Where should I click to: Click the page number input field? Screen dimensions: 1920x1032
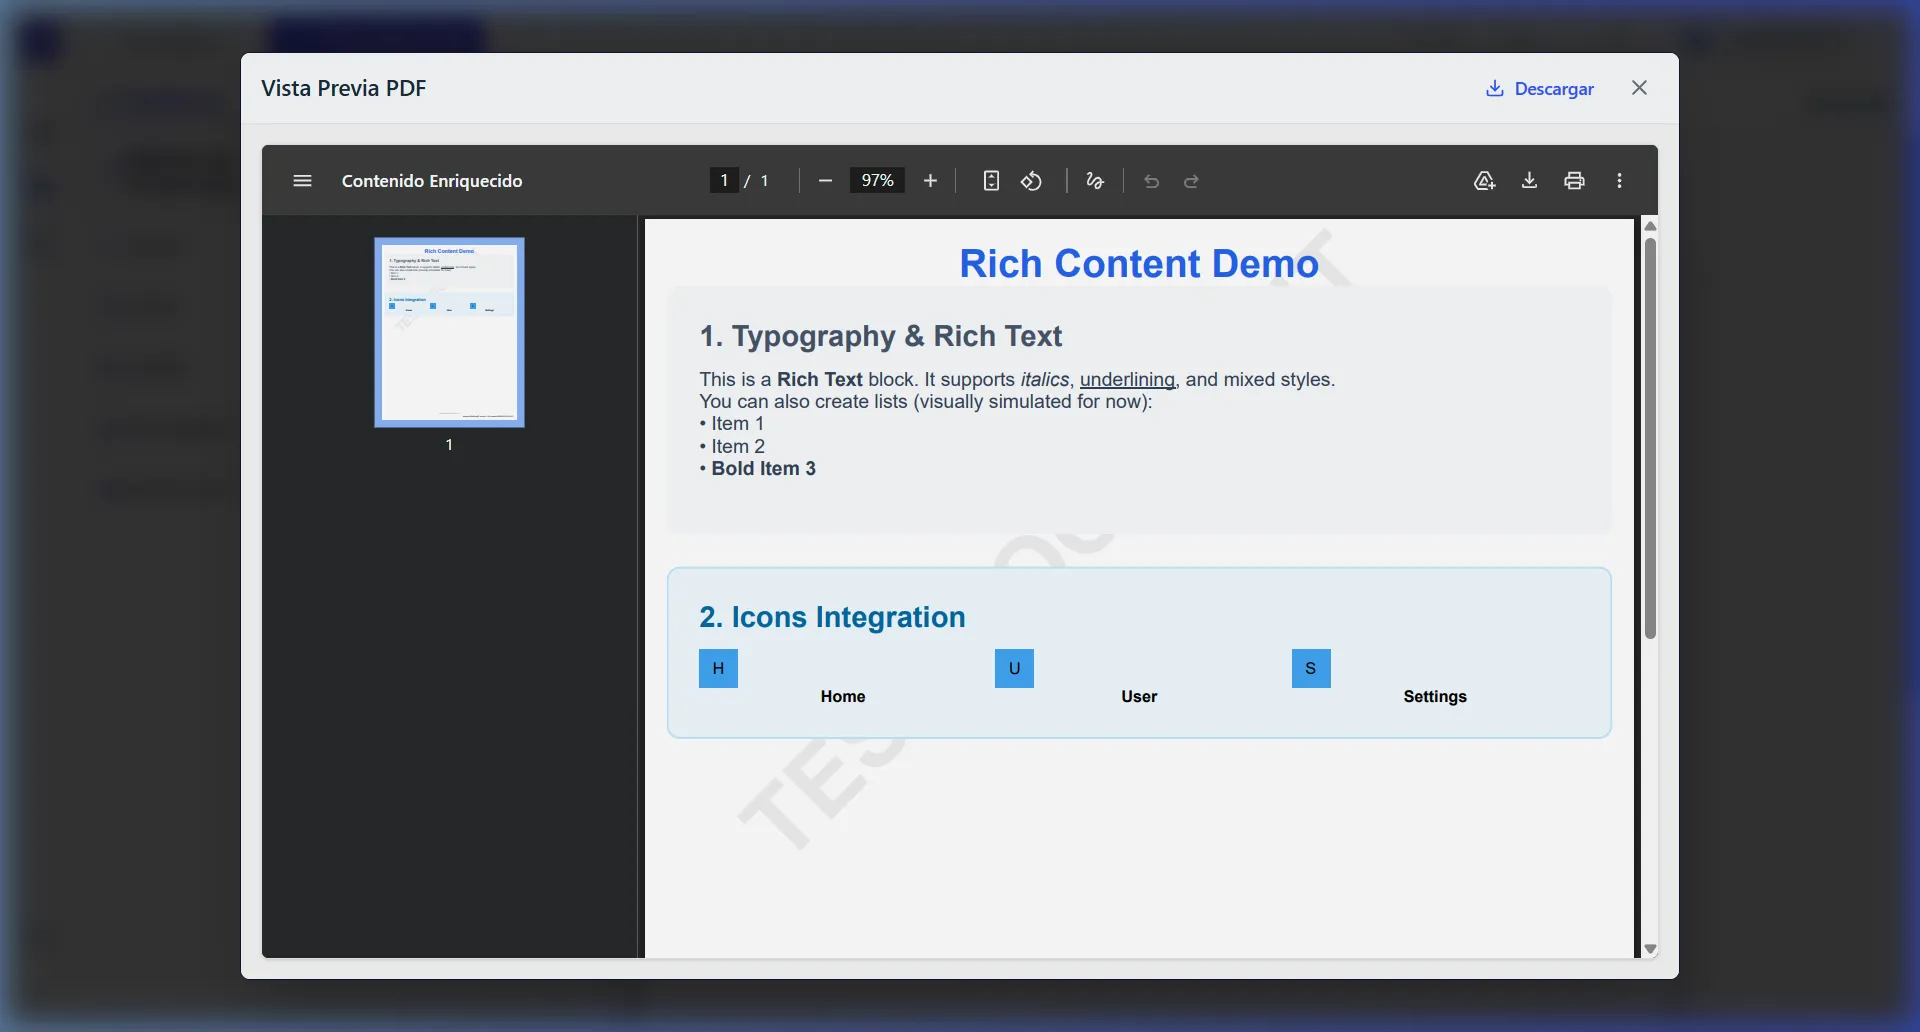tap(724, 180)
